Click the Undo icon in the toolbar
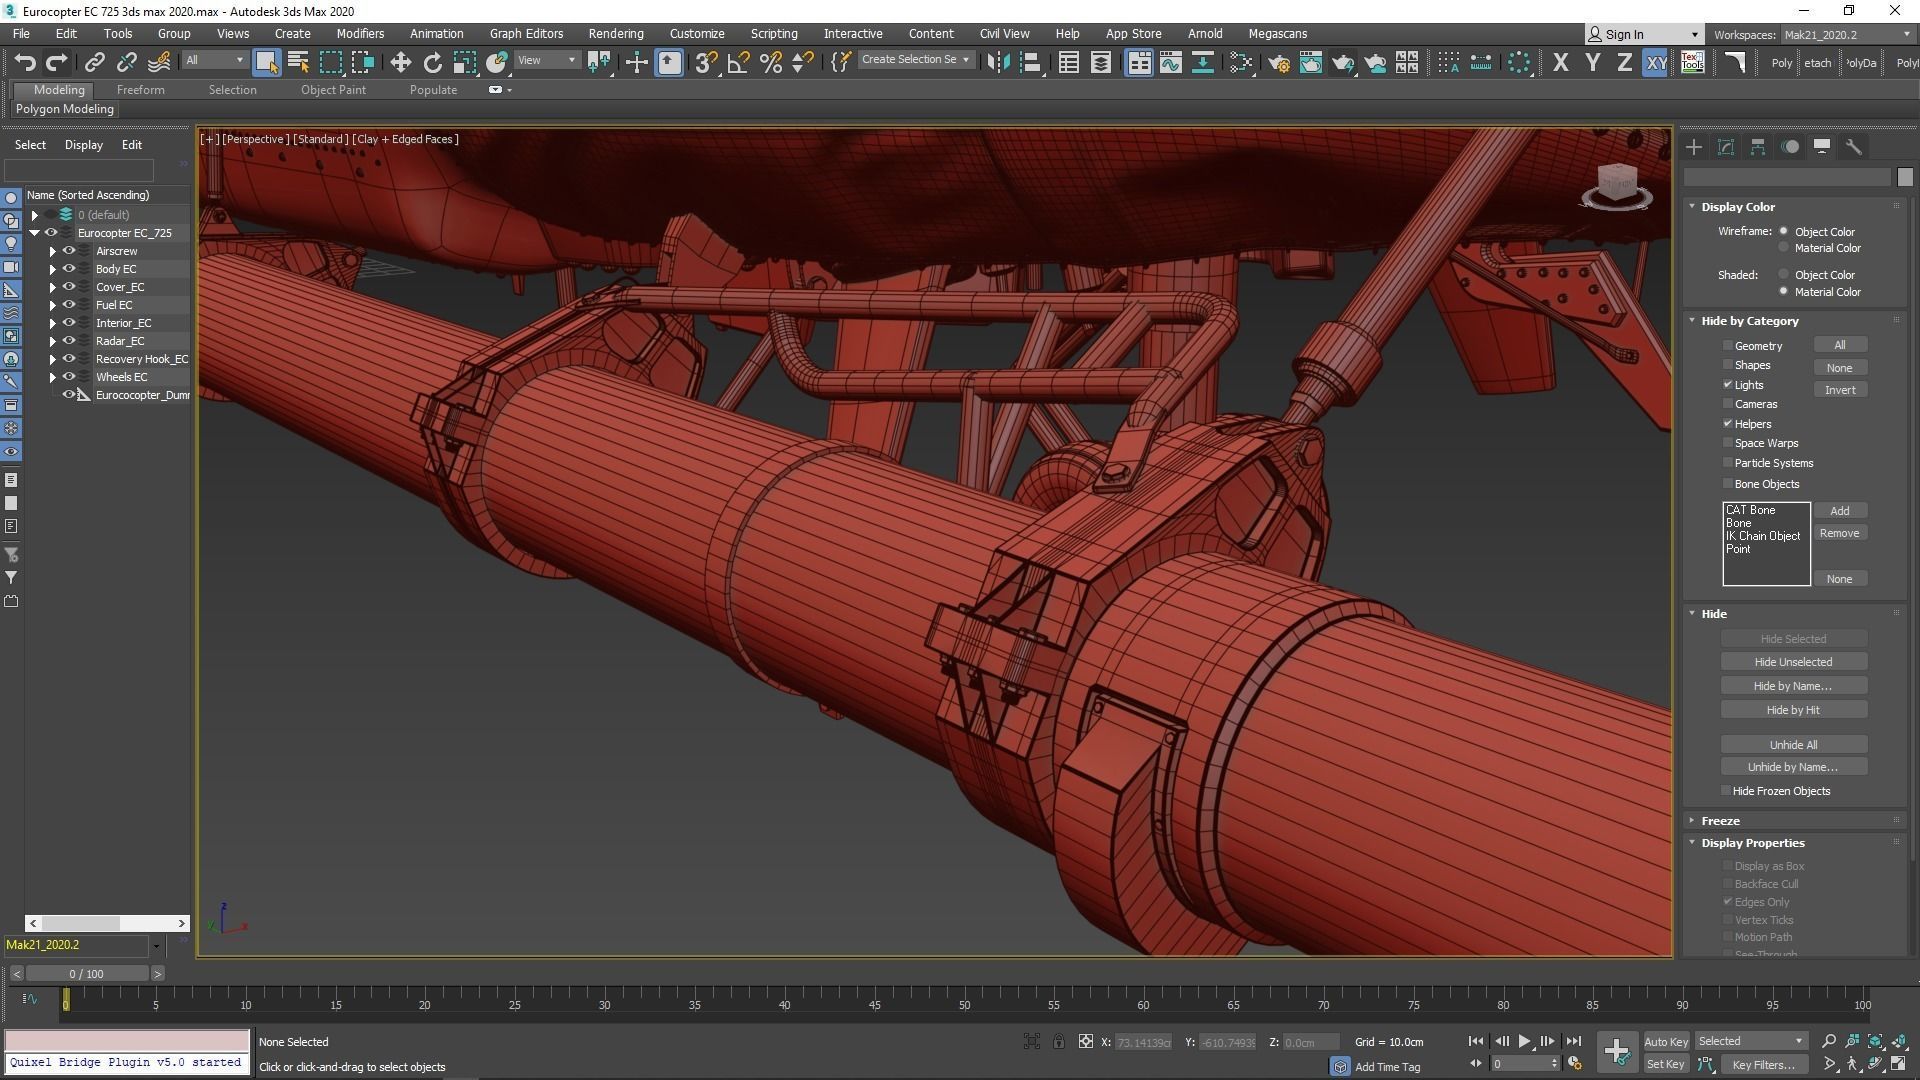1920x1080 pixels. pos(25,62)
